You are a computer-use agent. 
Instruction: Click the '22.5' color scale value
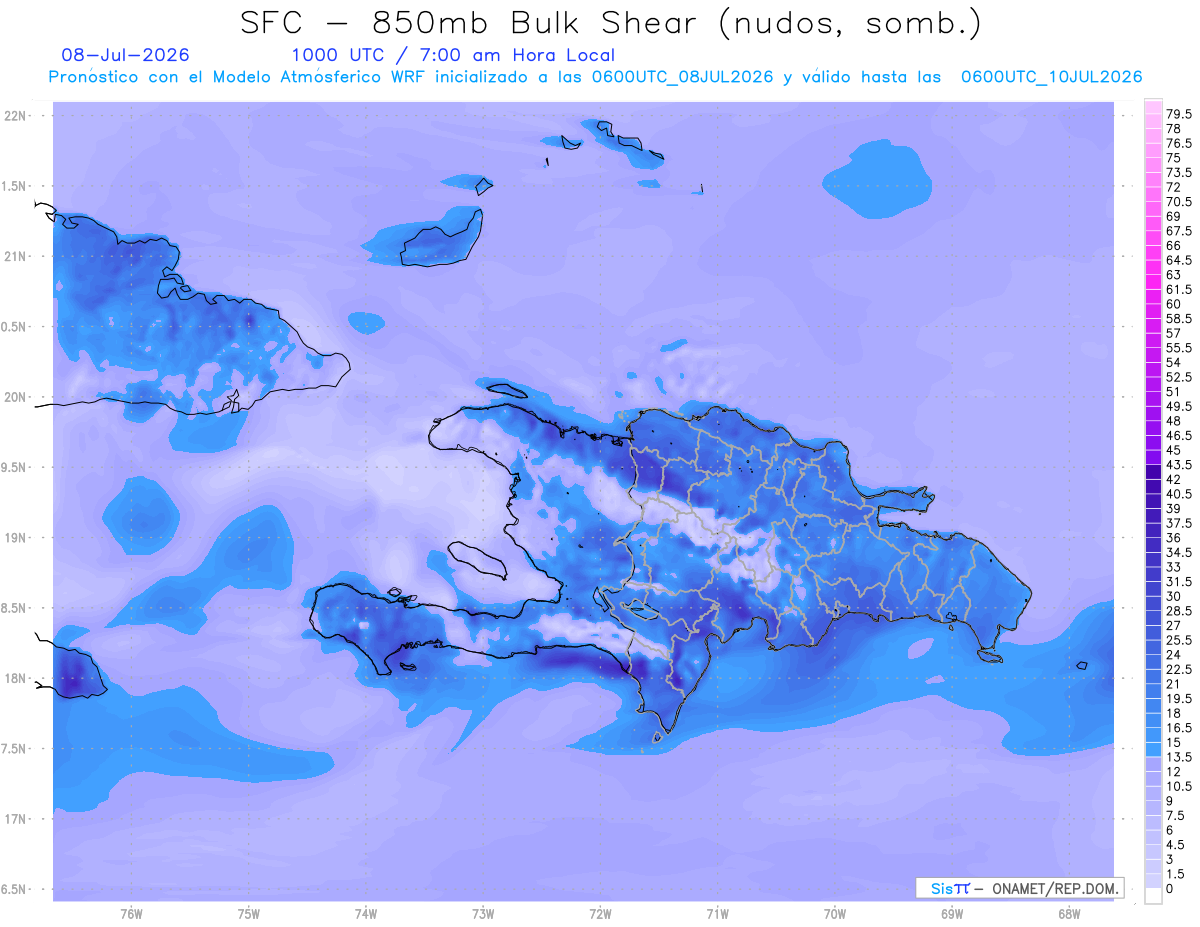click(1179, 669)
